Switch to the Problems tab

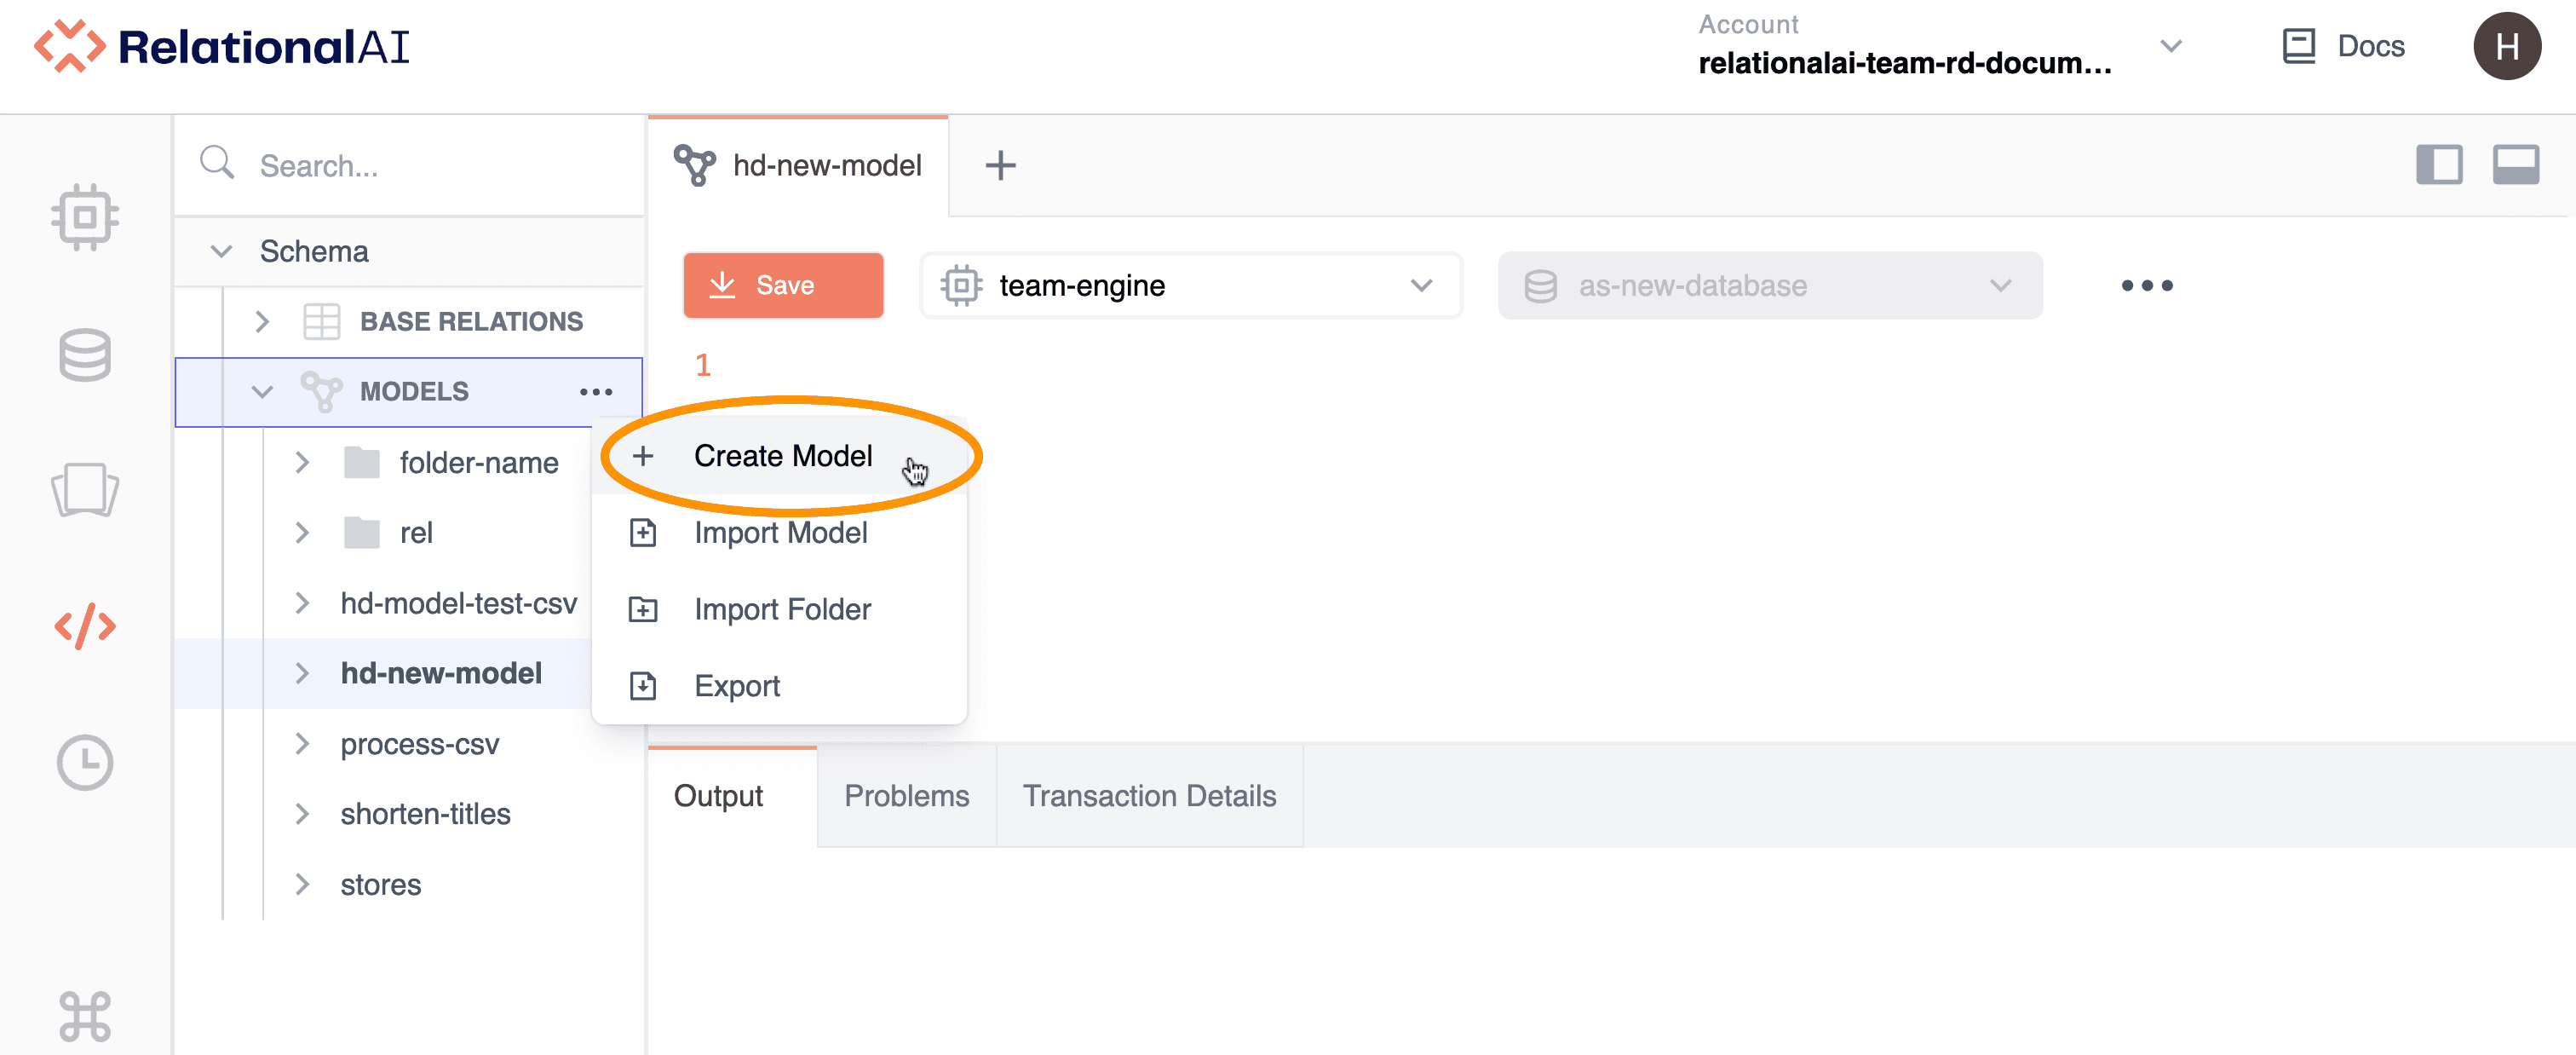point(906,796)
